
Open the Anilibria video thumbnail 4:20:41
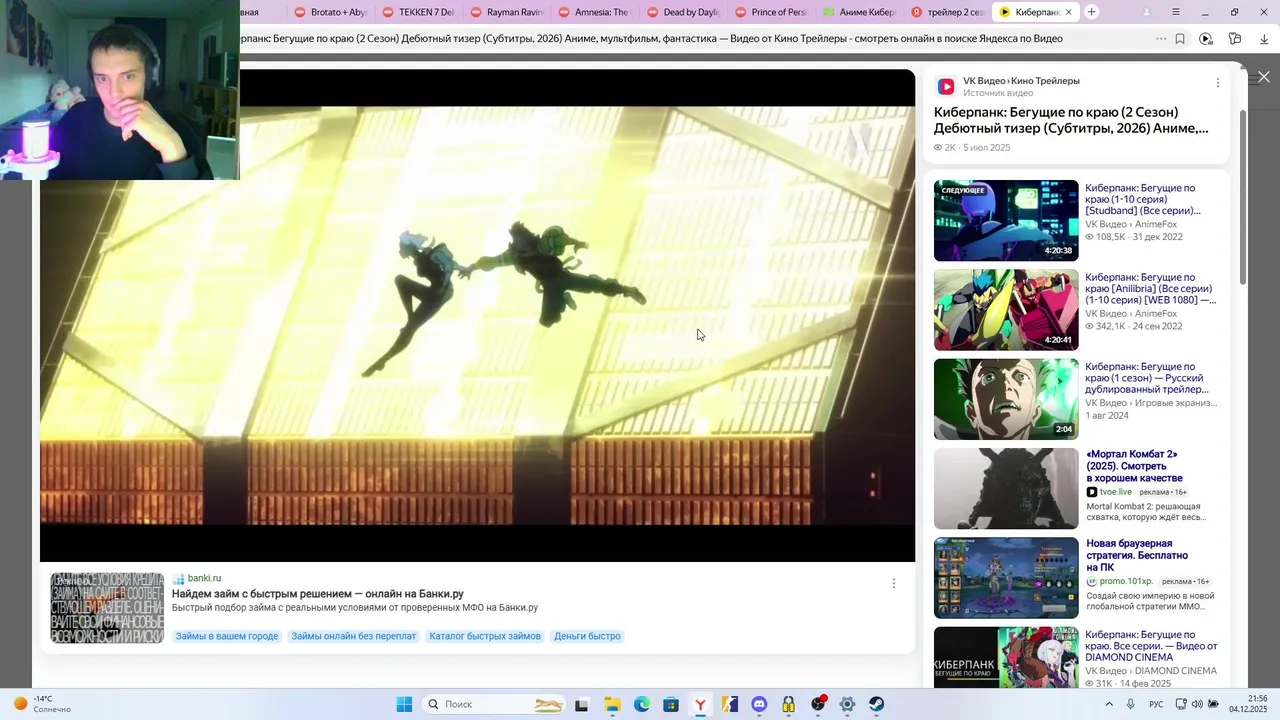pyautogui.click(x=1006, y=309)
